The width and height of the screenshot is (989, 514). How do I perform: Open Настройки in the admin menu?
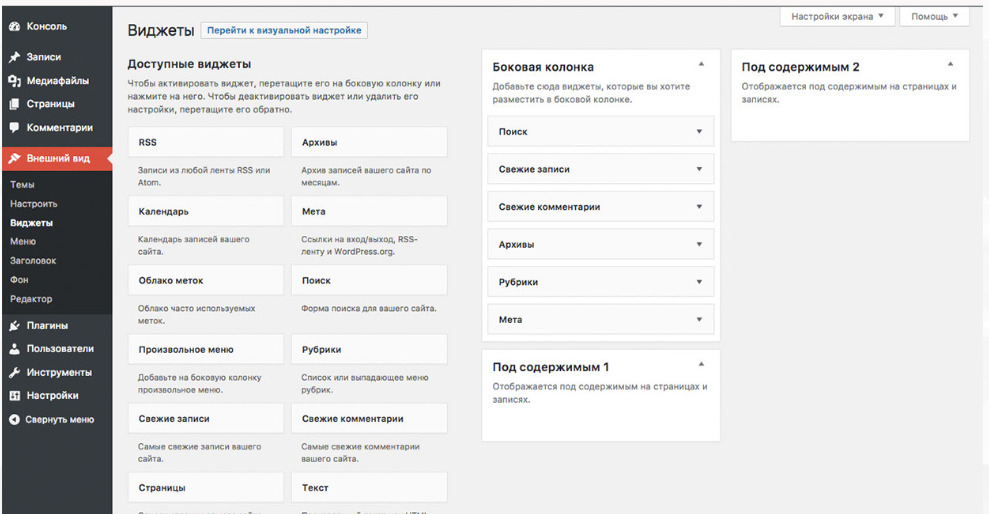pyautogui.click(x=52, y=395)
